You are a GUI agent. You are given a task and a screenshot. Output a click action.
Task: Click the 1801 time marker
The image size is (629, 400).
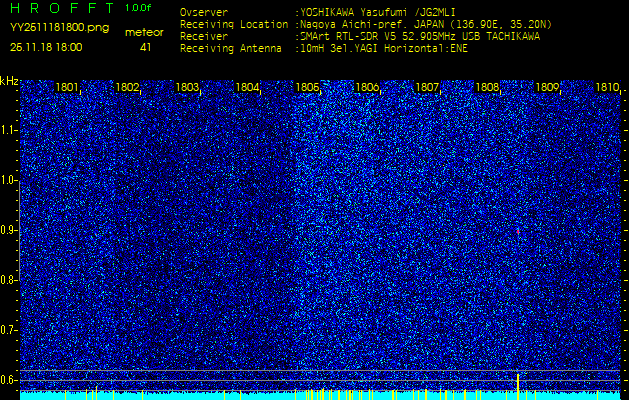[67, 88]
